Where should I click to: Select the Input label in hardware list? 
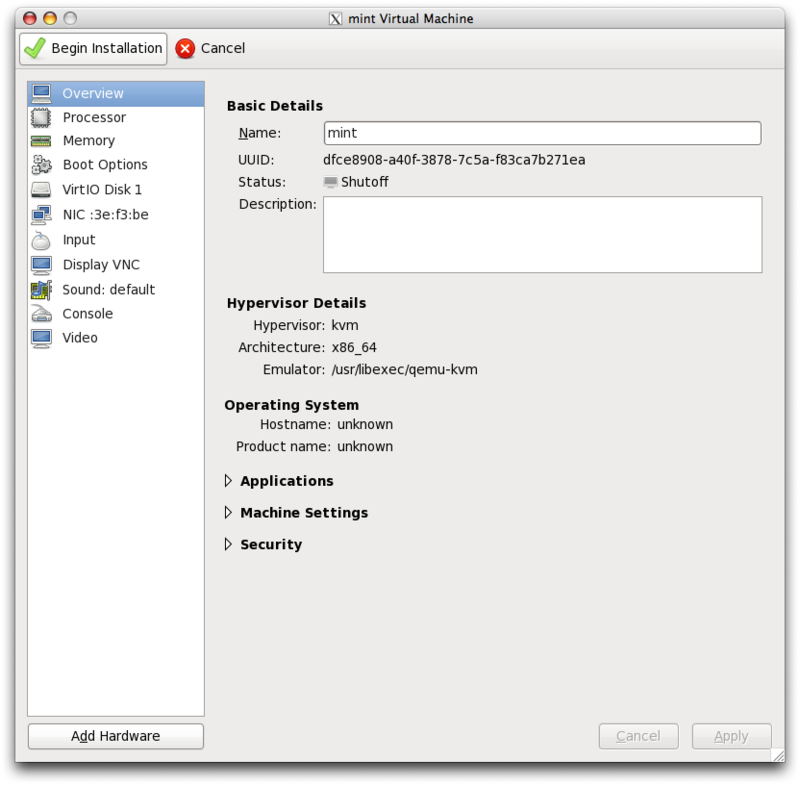click(x=79, y=240)
